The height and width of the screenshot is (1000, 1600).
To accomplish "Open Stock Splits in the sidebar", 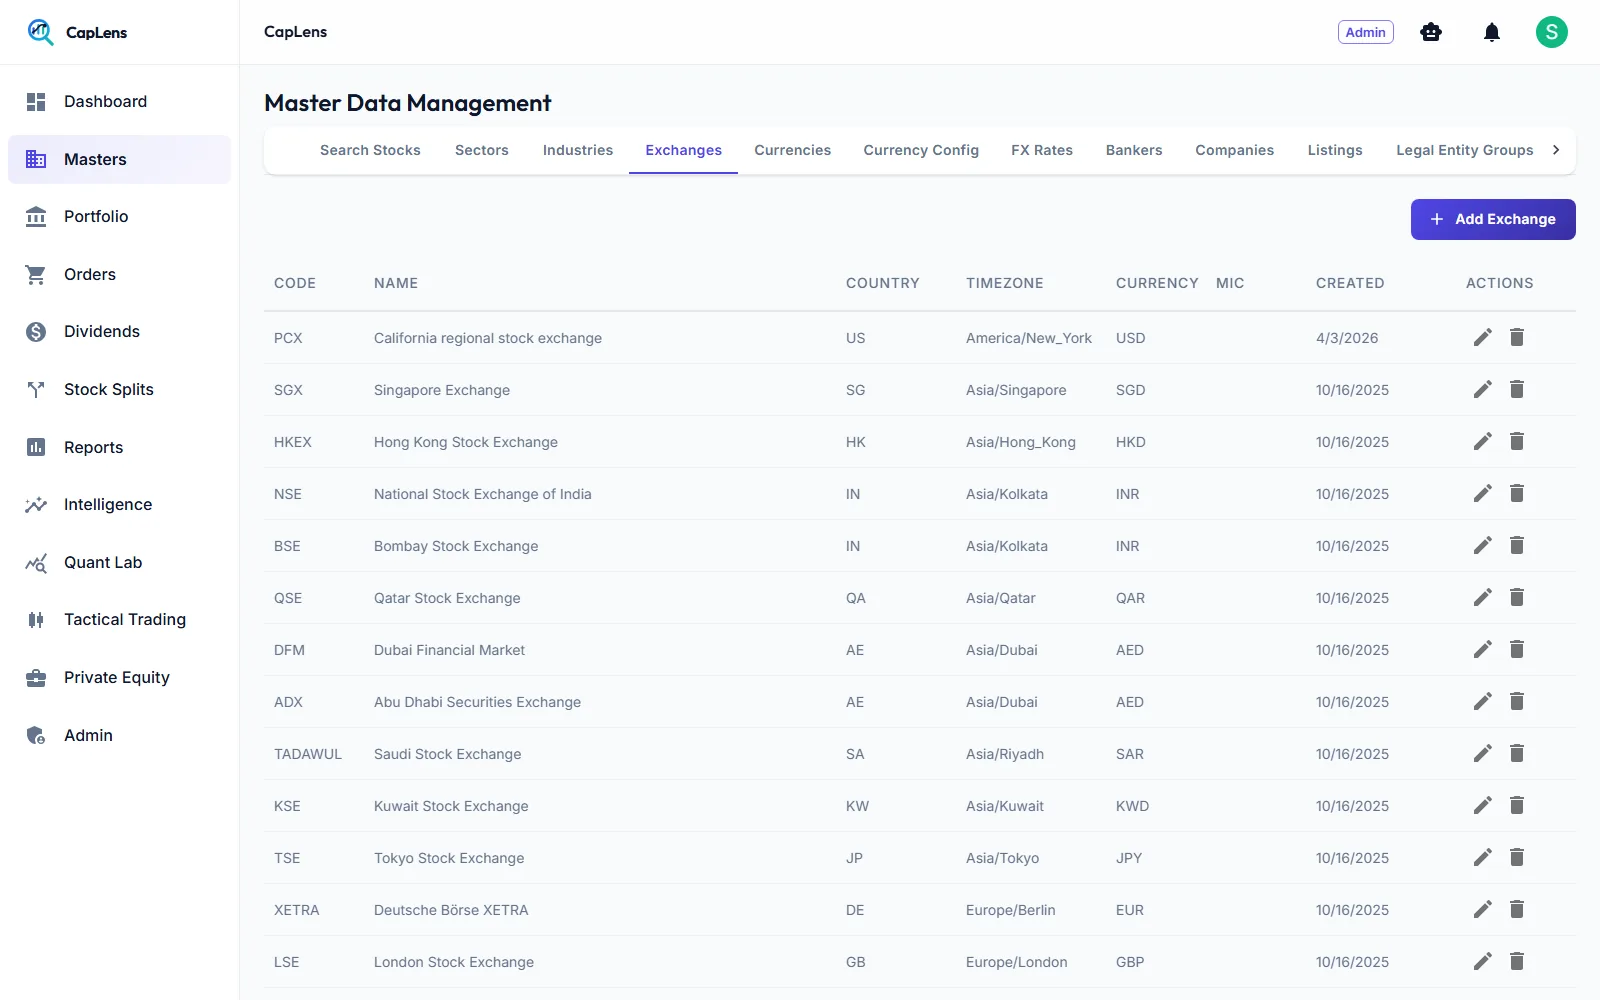I will [x=119, y=390].
